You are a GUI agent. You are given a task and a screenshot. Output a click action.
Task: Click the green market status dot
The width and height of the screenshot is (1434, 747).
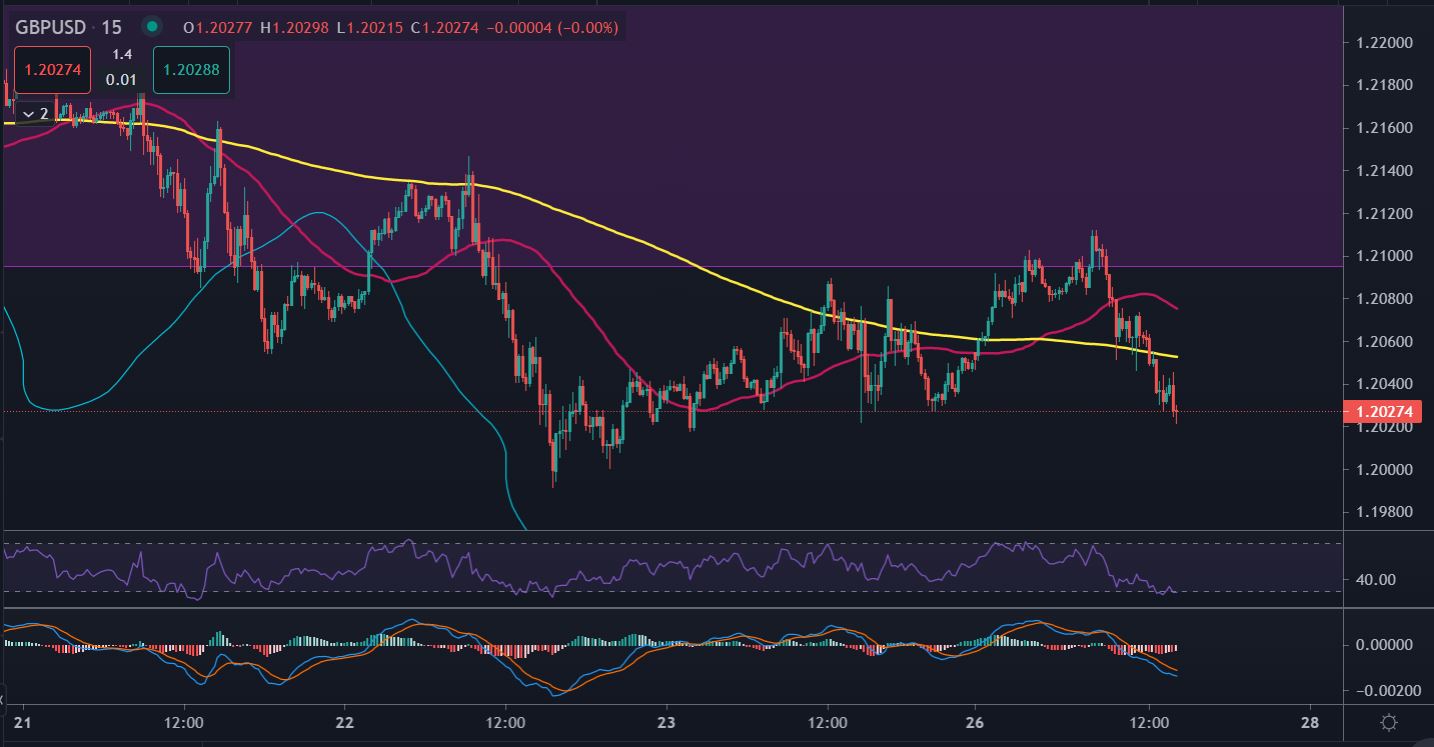(x=151, y=27)
